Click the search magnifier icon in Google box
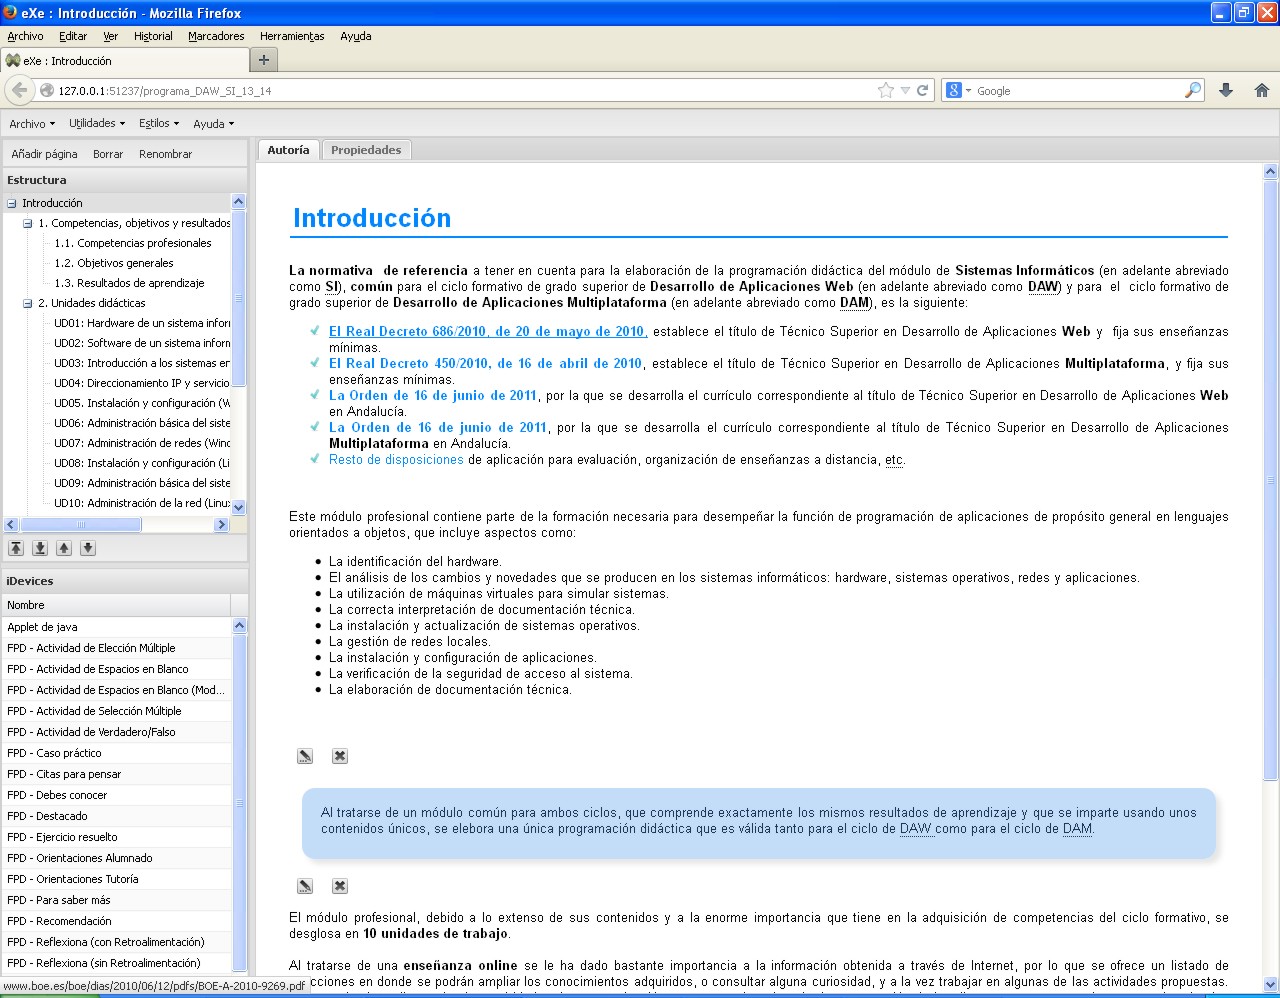 pyautogui.click(x=1193, y=90)
